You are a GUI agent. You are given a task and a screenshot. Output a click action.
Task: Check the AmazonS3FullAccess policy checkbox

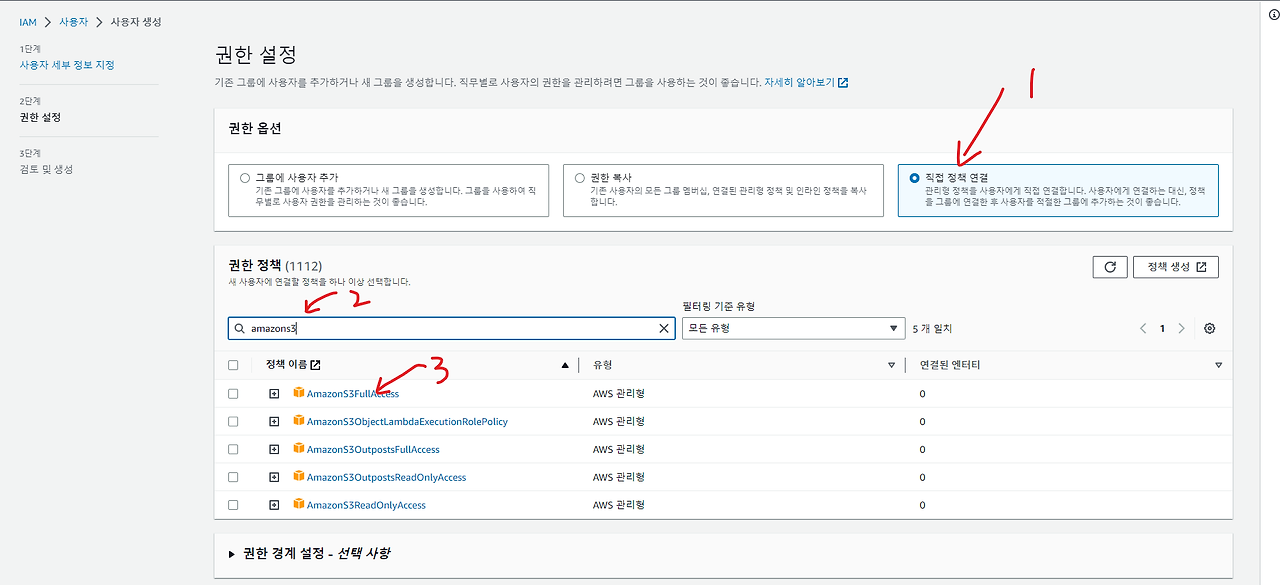pos(233,394)
